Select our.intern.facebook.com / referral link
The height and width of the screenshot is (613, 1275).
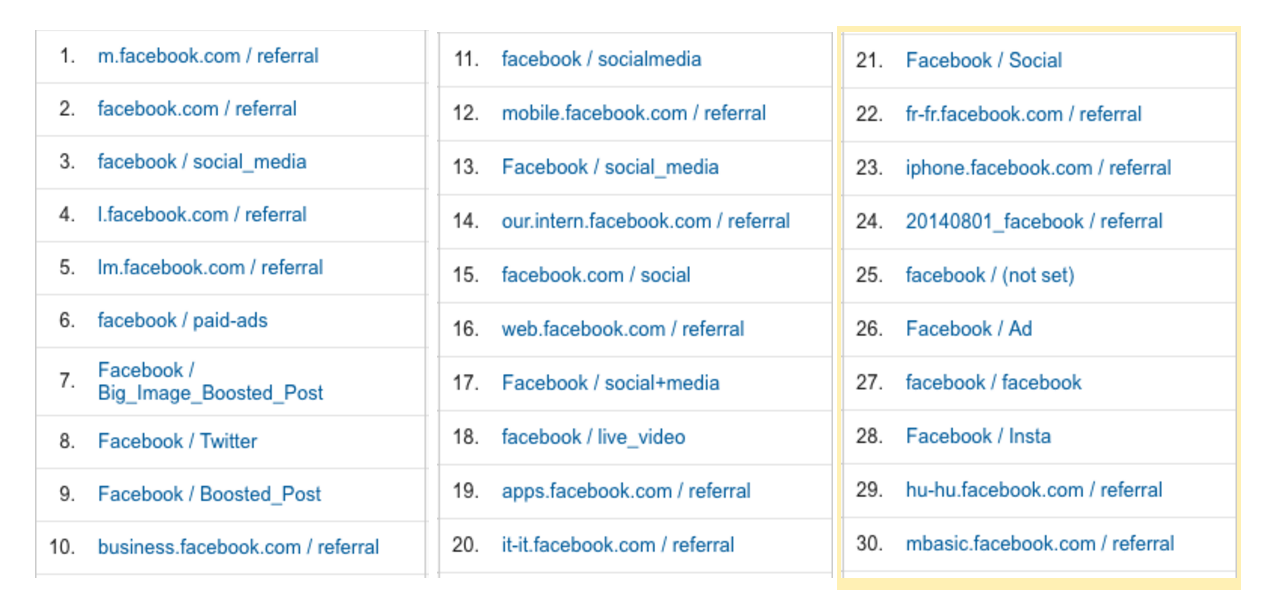click(645, 221)
